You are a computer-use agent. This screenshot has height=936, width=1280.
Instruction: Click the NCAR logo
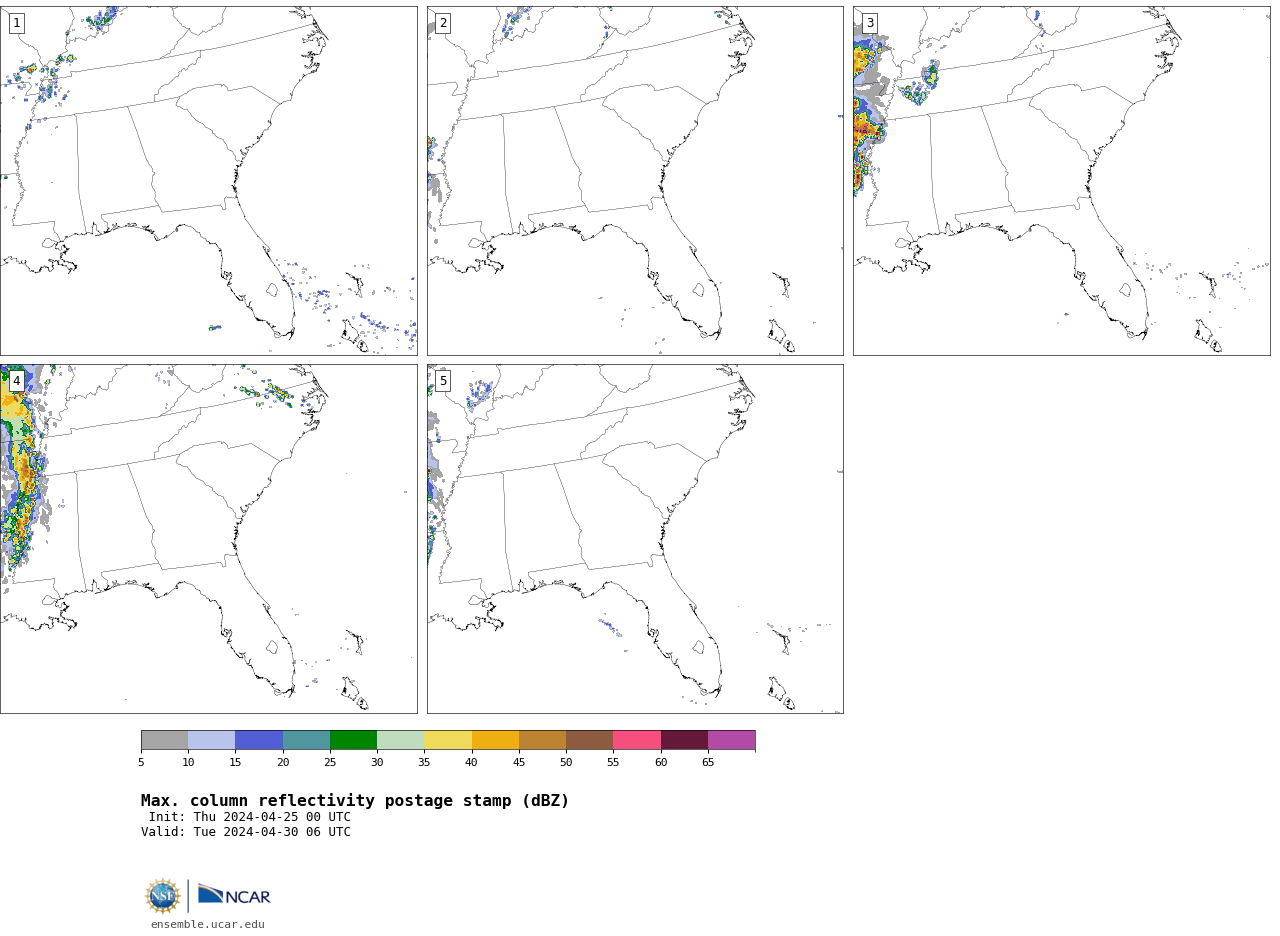click(x=234, y=895)
